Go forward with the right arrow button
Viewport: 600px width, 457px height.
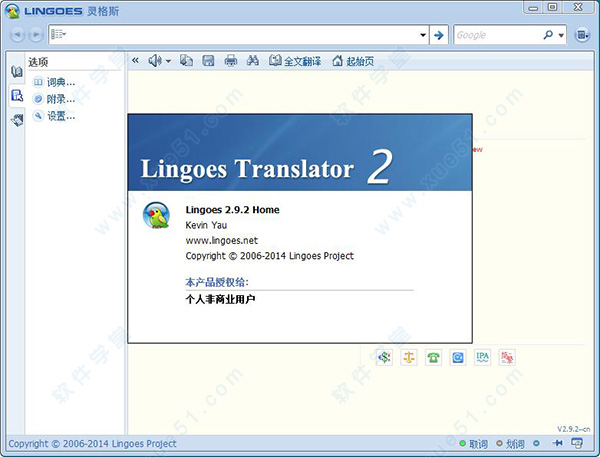pos(36,35)
